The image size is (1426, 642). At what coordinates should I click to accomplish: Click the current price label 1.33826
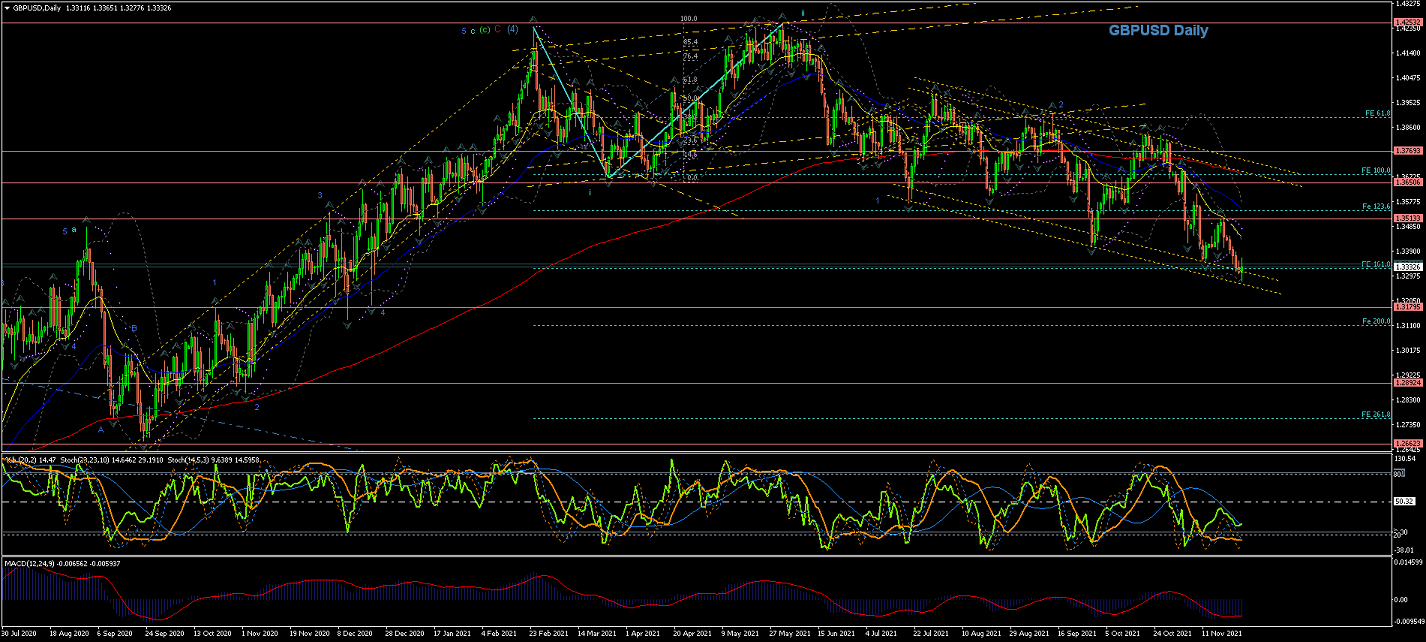click(x=1408, y=267)
